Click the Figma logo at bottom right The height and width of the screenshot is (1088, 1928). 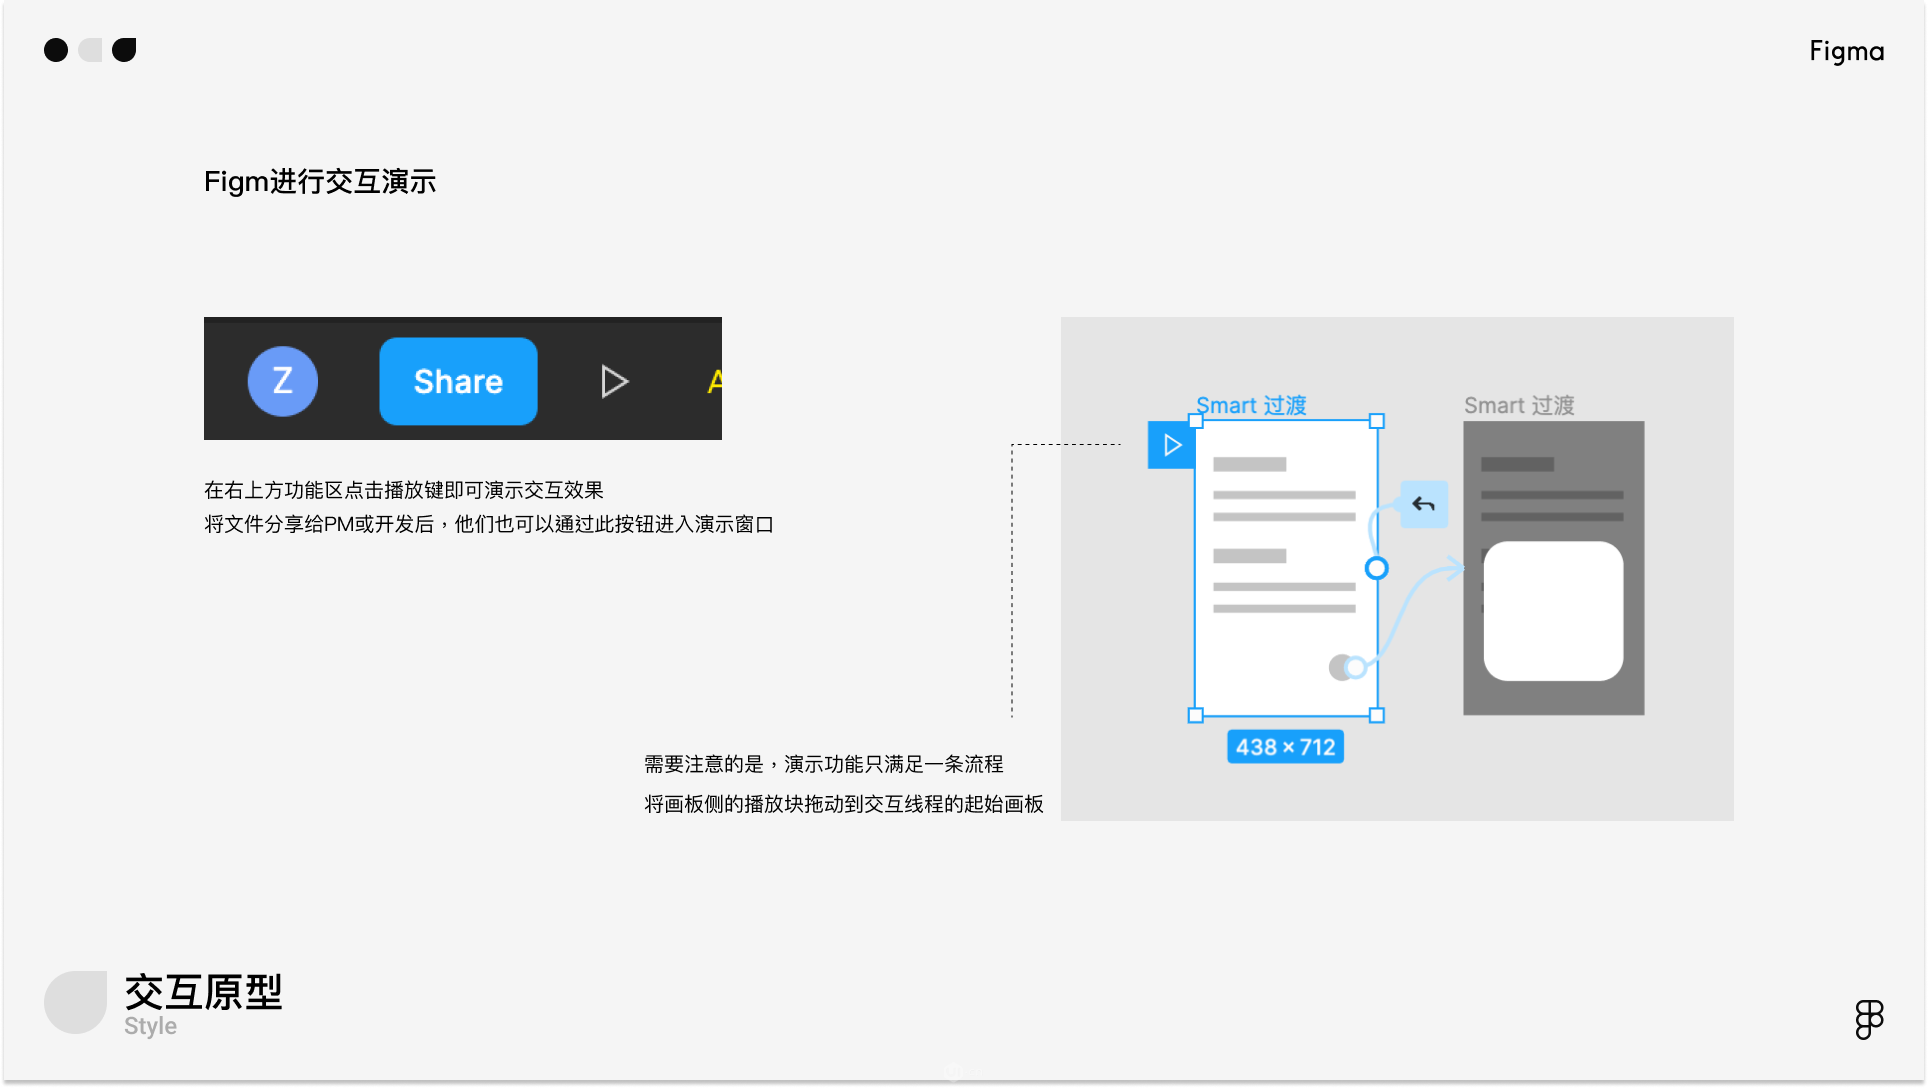[x=1868, y=1019]
